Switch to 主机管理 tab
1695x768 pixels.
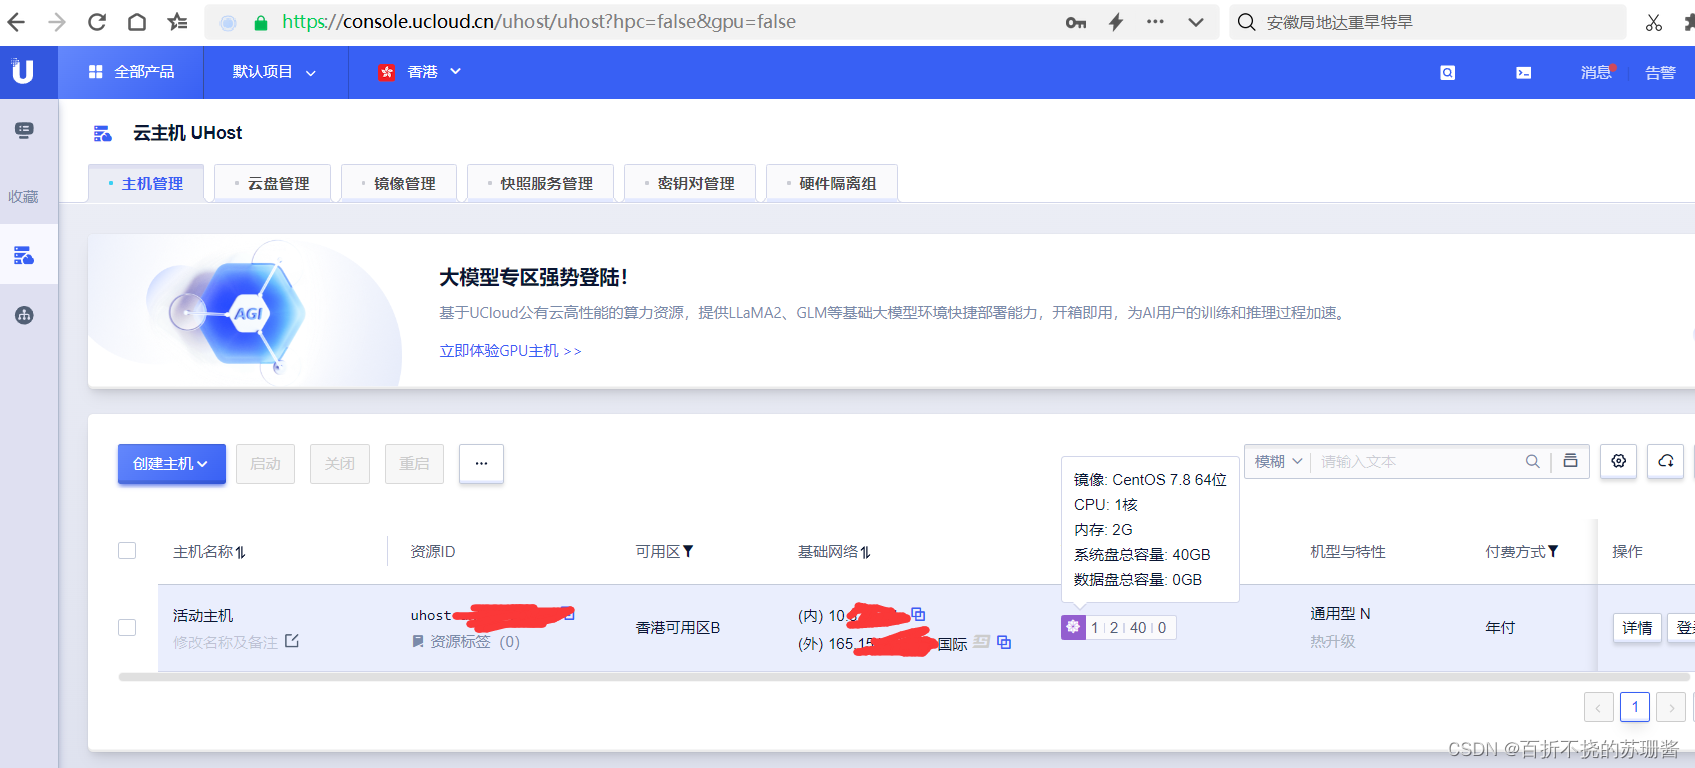pyautogui.click(x=146, y=183)
